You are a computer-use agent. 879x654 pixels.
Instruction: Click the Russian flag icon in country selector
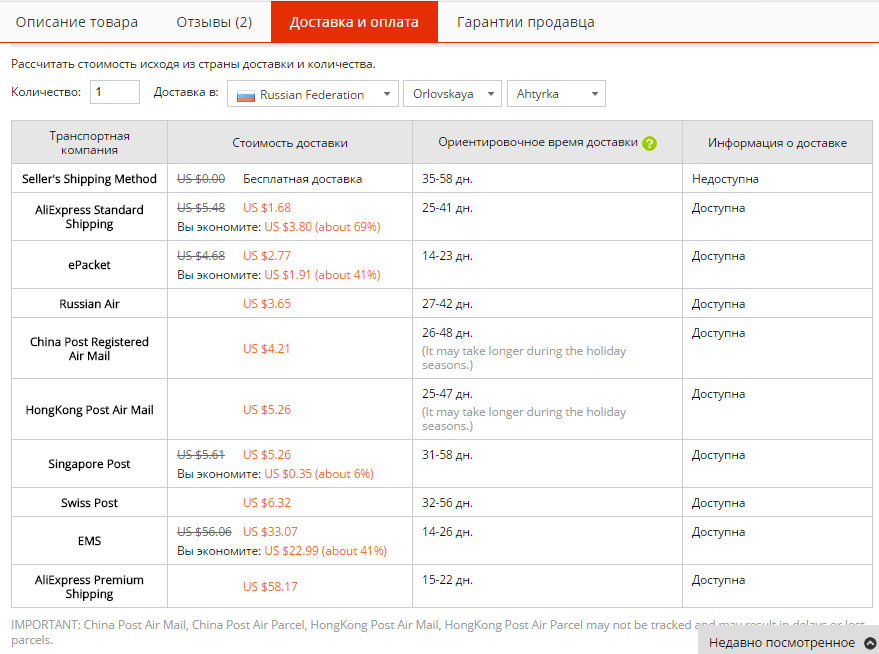pyautogui.click(x=246, y=96)
